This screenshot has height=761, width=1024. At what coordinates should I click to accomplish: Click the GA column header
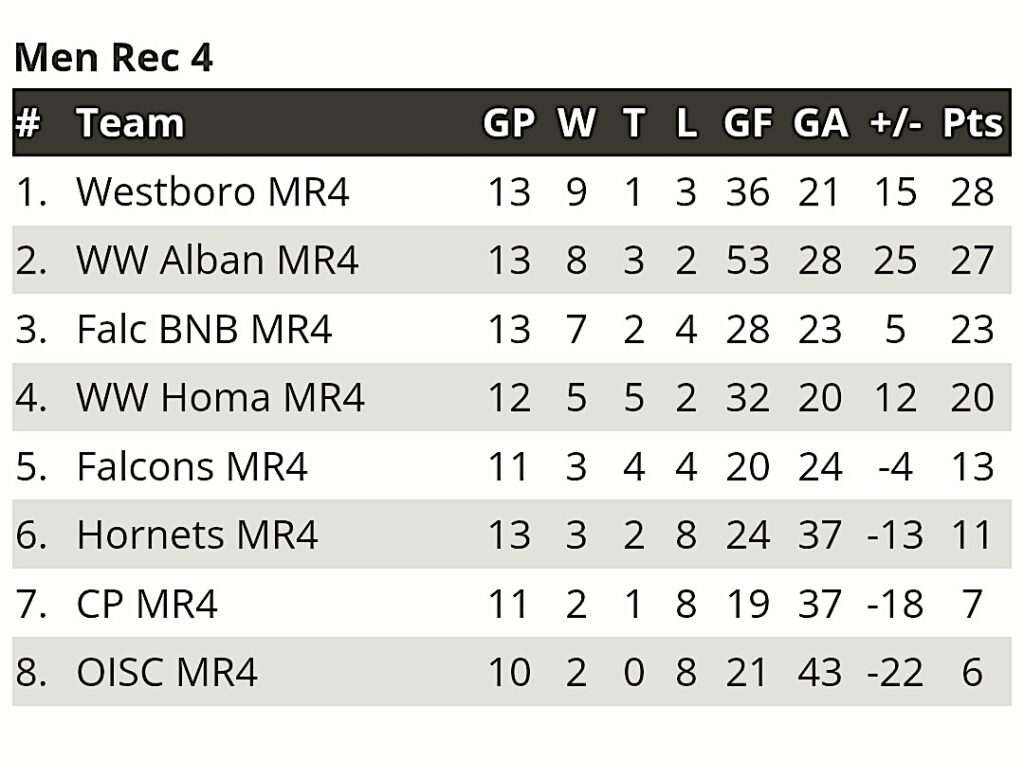[820, 123]
